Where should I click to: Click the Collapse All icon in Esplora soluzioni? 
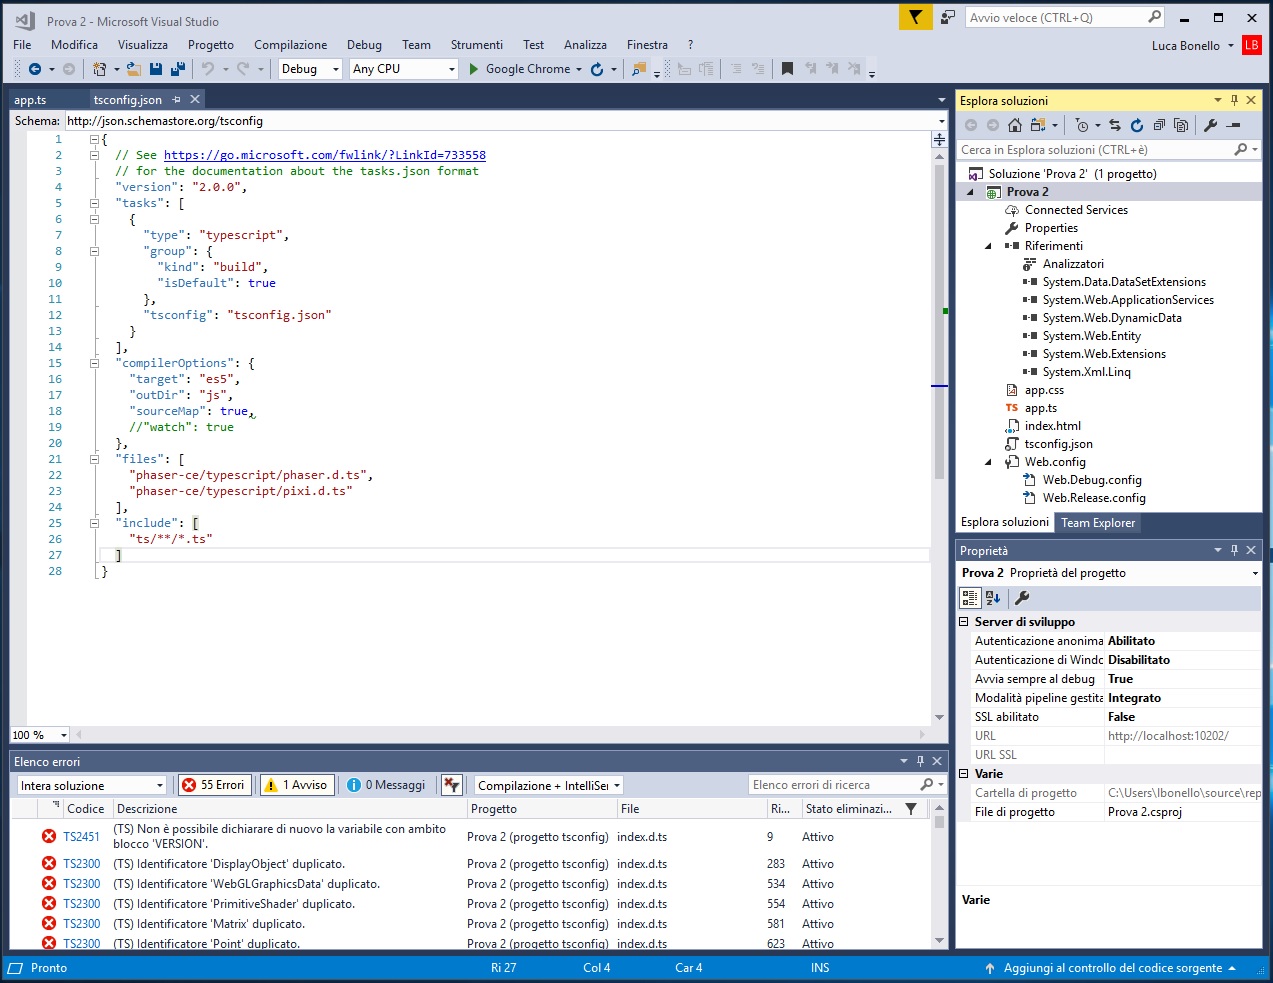[1159, 125]
